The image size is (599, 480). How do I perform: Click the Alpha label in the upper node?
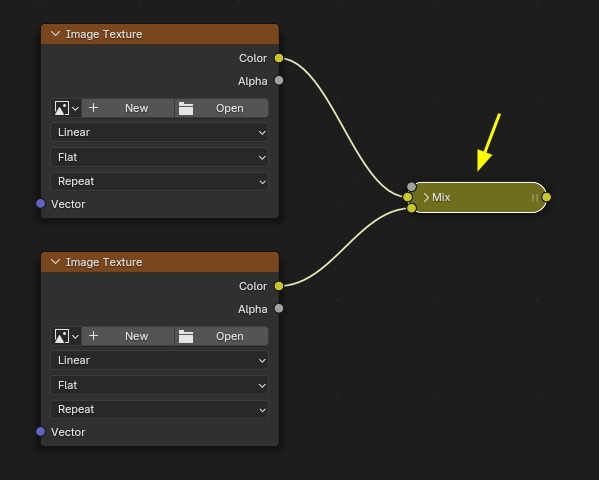(253, 81)
